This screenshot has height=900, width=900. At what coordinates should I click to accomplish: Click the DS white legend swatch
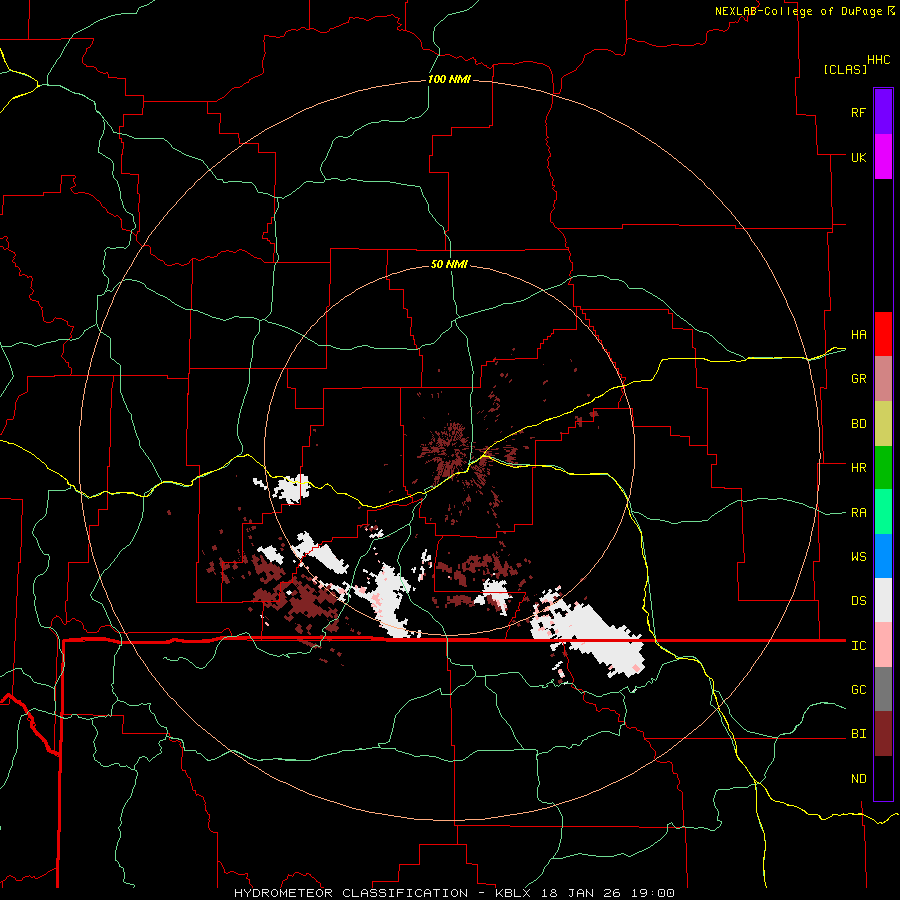pos(883,600)
